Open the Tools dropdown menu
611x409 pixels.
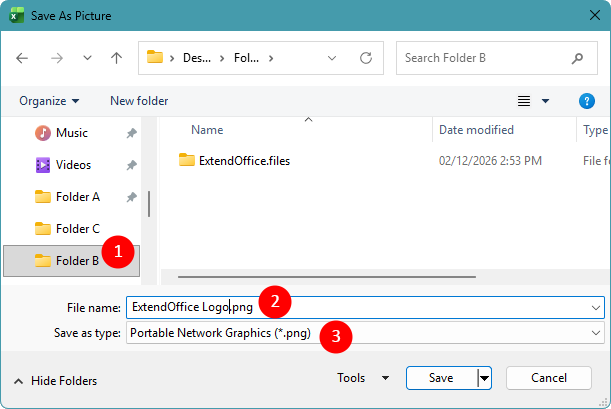363,378
